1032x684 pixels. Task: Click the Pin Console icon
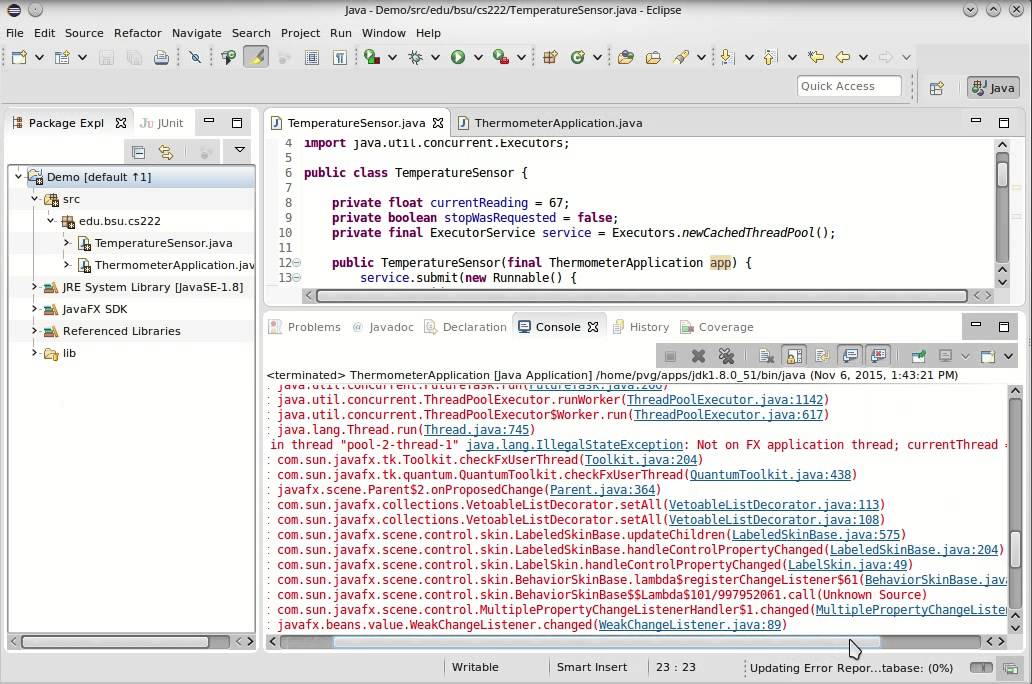tap(918, 356)
